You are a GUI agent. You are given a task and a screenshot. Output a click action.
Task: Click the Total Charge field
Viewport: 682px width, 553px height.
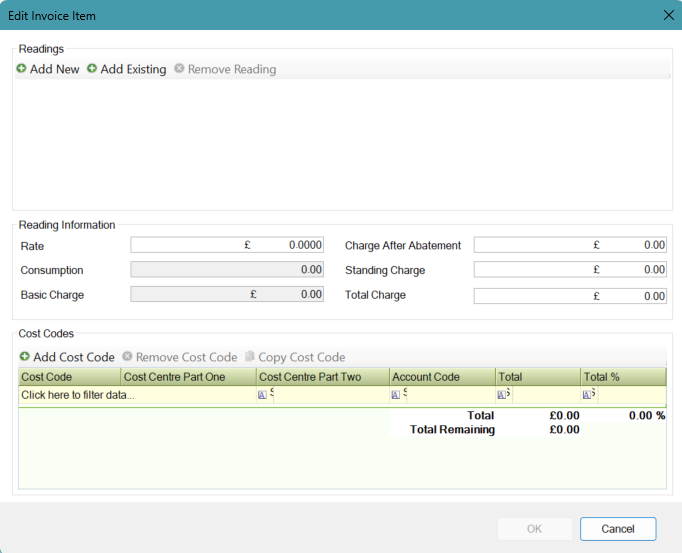point(569,296)
